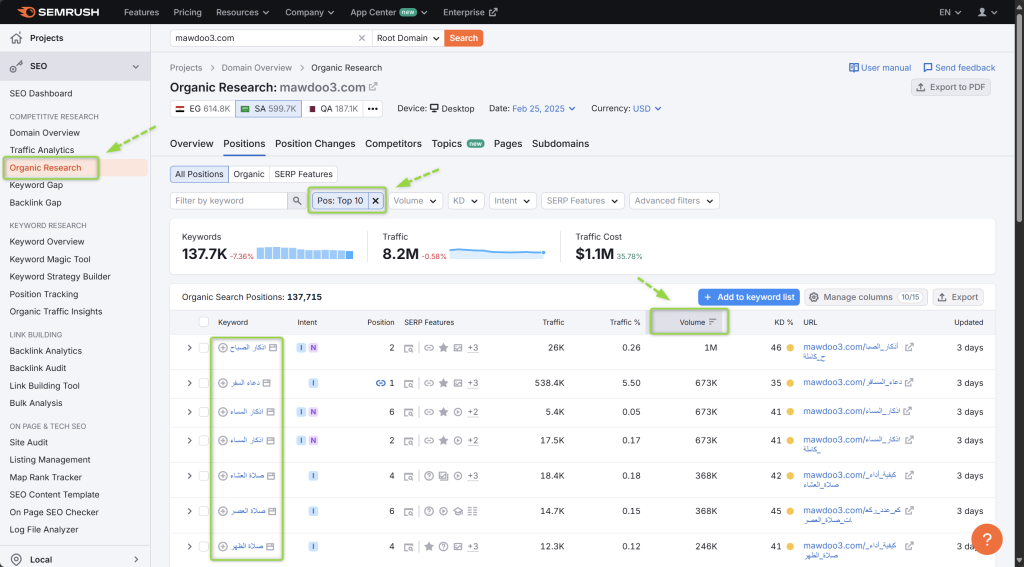Viewport: 1024px width, 567px height.
Task: Click Add to keyword list button
Action: pyautogui.click(x=749, y=297)
